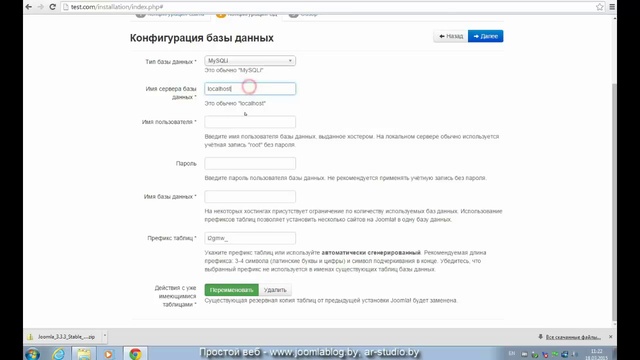Click the Префикс таблиц label
640x360 pixels.
click(172, 238)
